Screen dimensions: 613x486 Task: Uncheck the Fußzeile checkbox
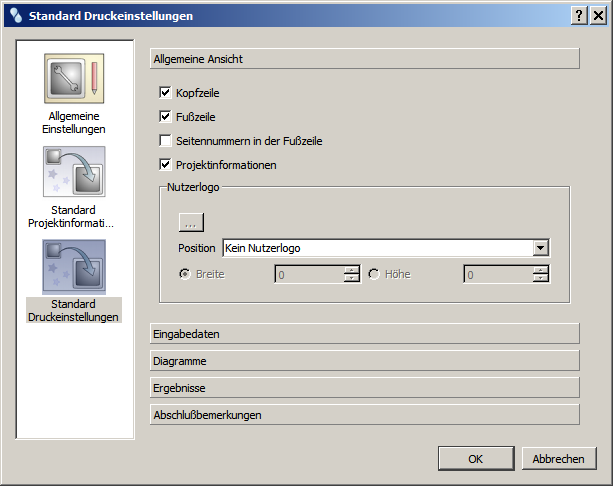point(165,117)
